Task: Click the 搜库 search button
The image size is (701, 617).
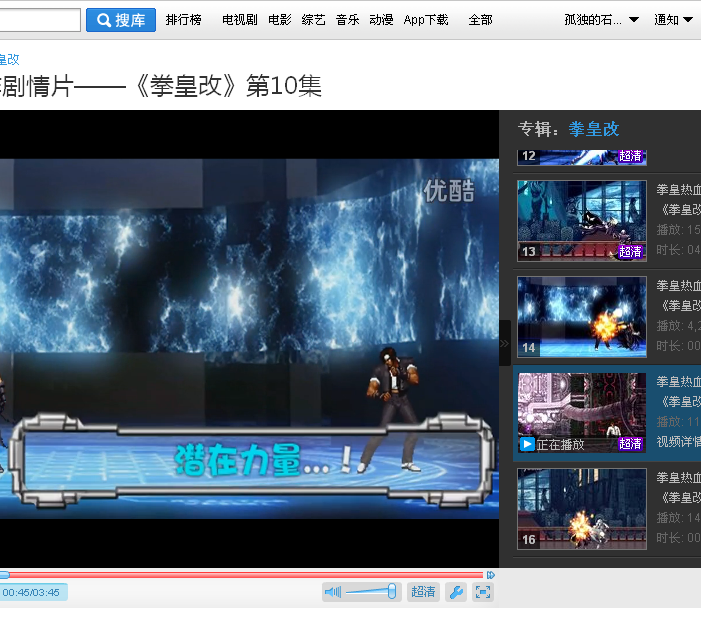Action: (121, 20)
